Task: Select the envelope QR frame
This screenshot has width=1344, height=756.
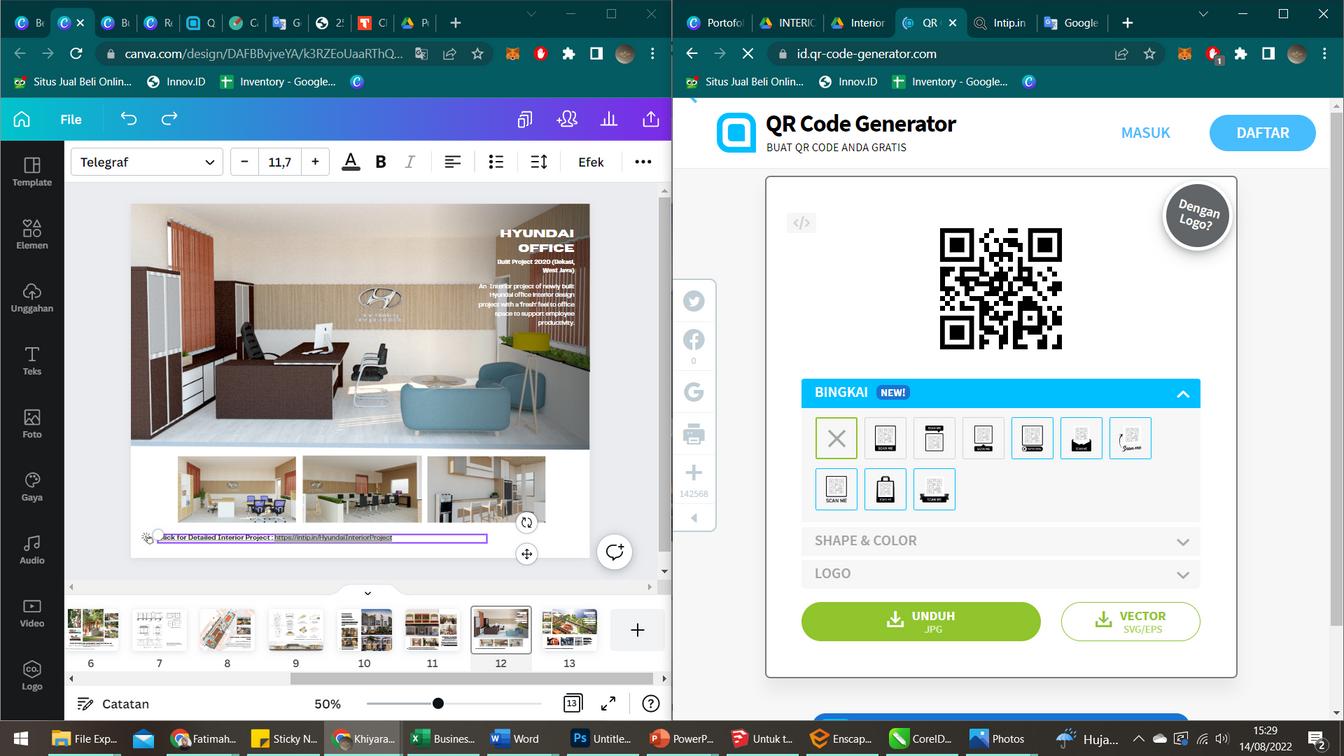Action: [1081, 438]
